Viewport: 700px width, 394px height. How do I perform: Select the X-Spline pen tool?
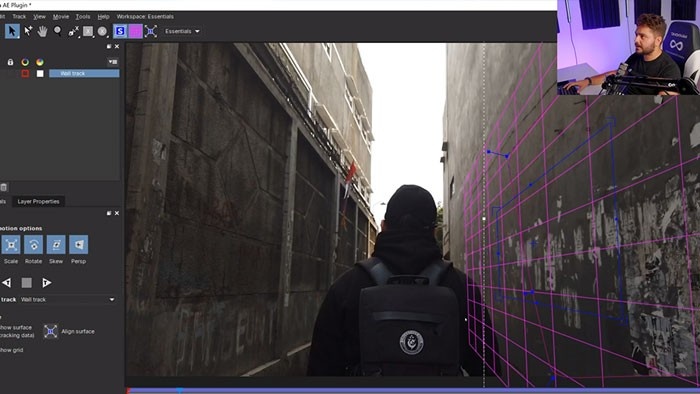[73, 31]
